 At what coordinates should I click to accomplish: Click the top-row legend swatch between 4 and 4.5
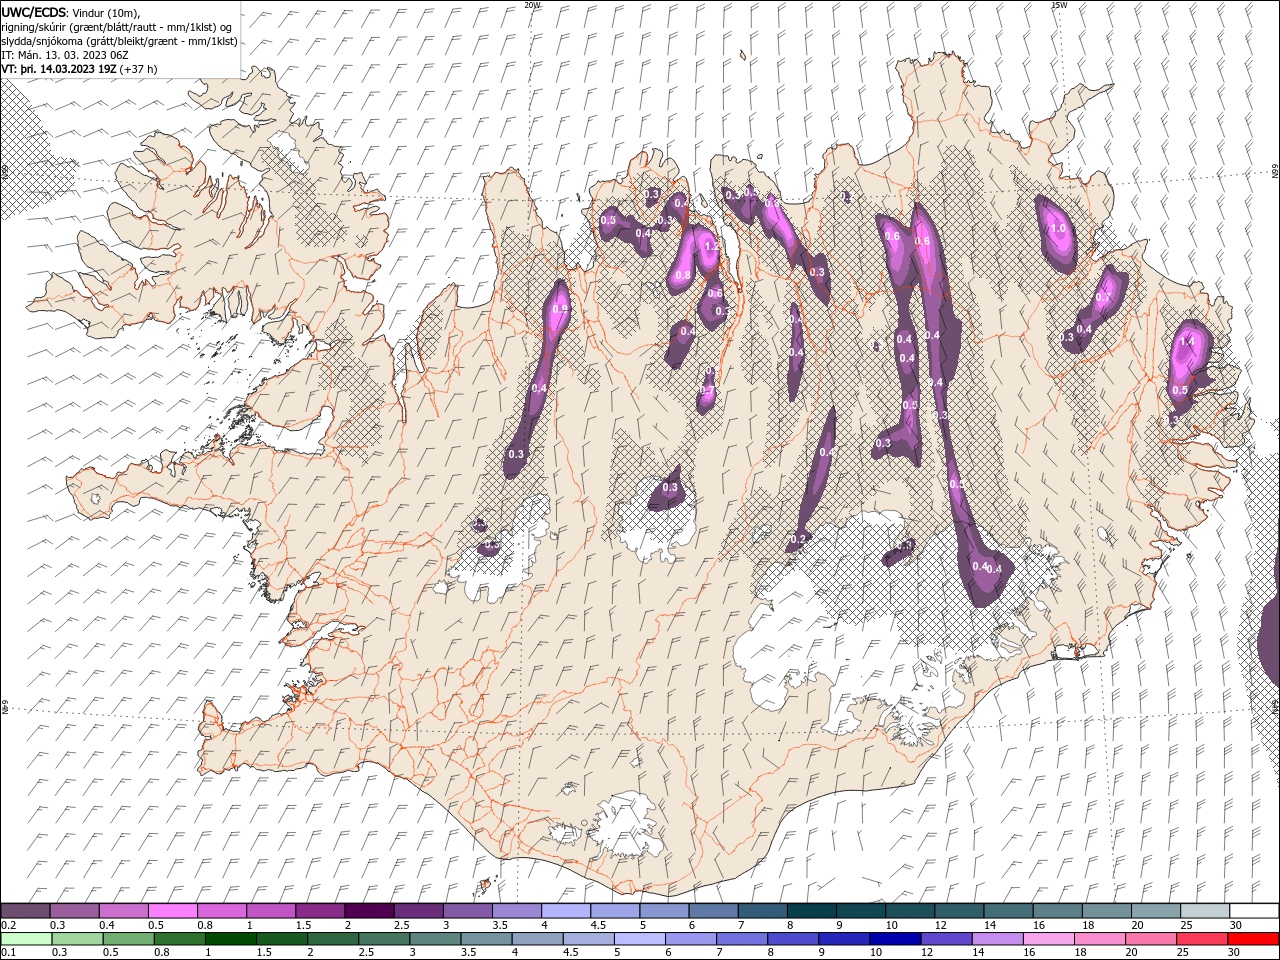[x=566, y=911]
